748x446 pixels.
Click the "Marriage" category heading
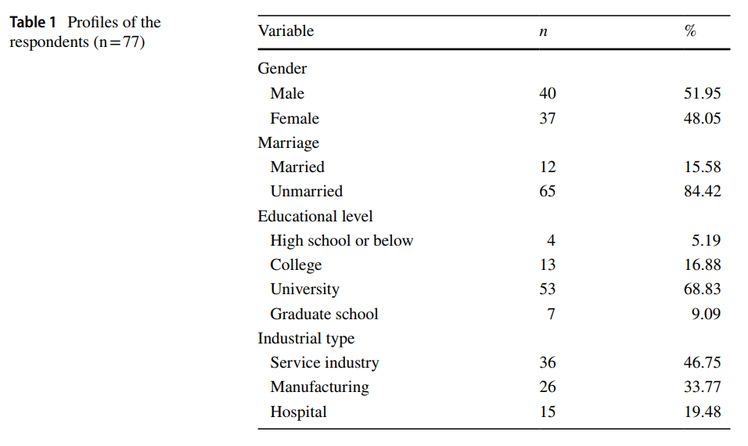pos(288,143)
